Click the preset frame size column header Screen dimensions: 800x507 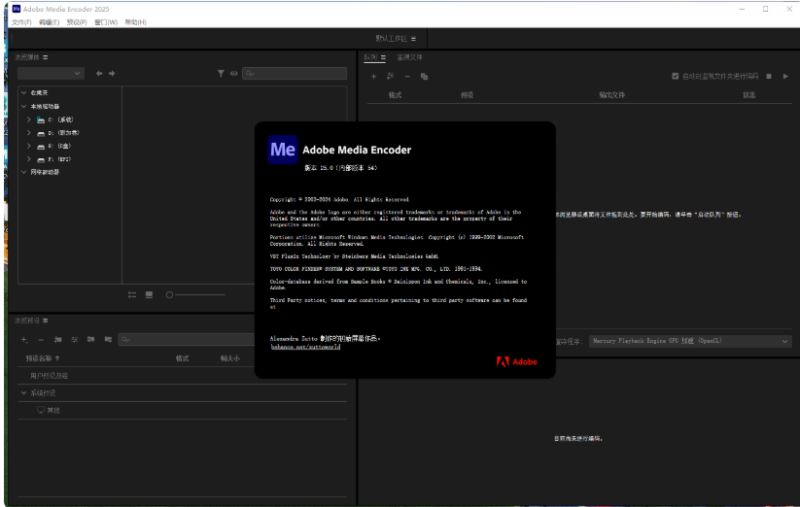point(230,359)
